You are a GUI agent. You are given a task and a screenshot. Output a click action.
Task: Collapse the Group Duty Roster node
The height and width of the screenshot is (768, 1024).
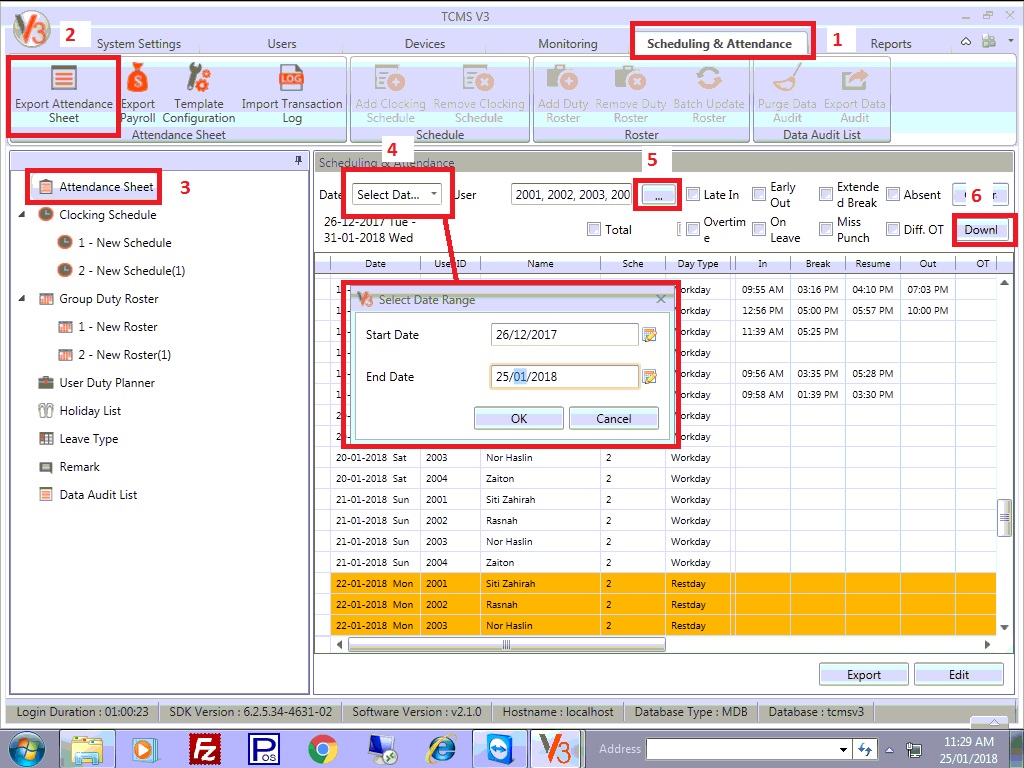click(x=23, y=299)
